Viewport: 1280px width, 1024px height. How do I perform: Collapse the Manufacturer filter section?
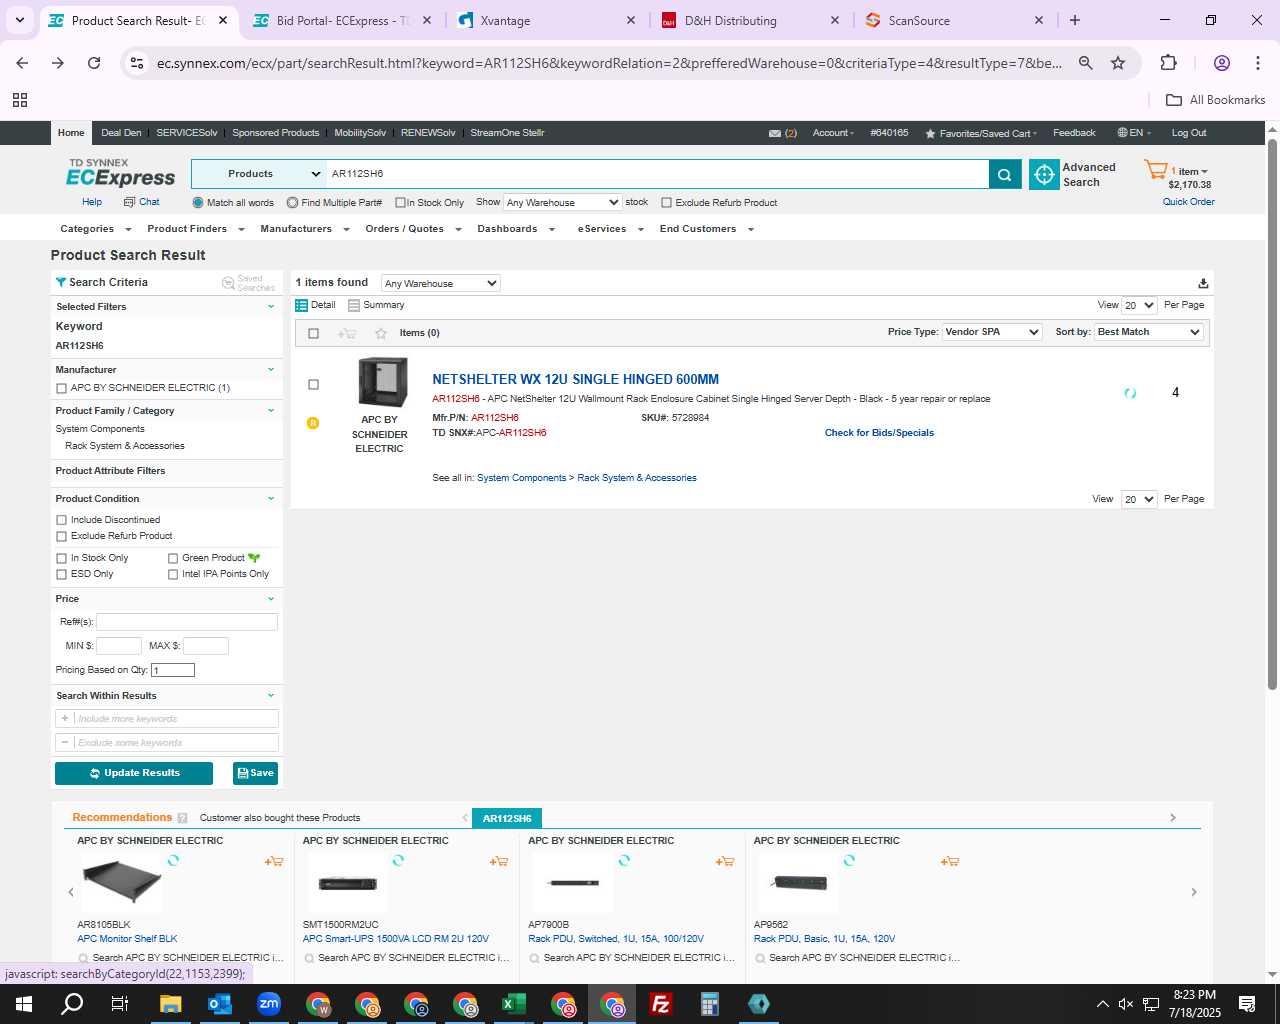(x=271, y=370)
